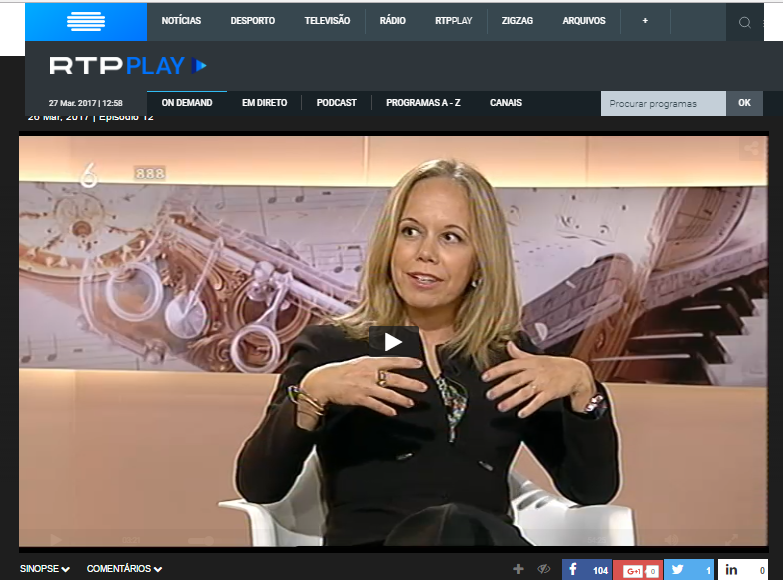Click the RTP Play logo
This screenshot has height=580, width=783.
[x=128, y=66]
